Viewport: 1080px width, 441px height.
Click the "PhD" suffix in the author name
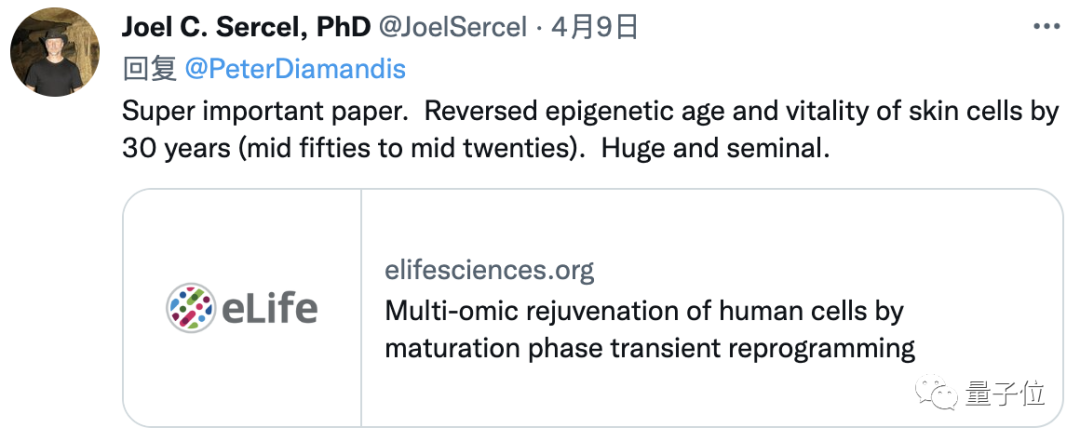[x=338, y=28]
